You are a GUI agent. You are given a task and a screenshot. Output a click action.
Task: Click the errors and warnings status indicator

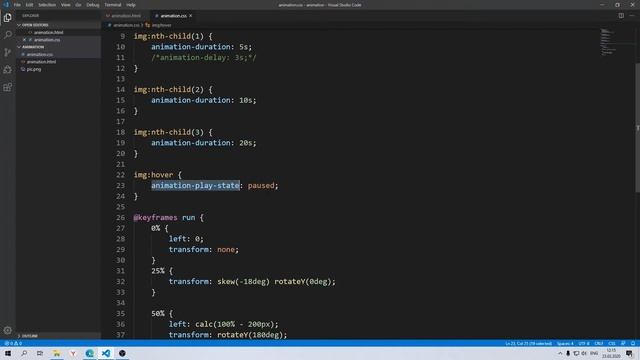[13, 343]
